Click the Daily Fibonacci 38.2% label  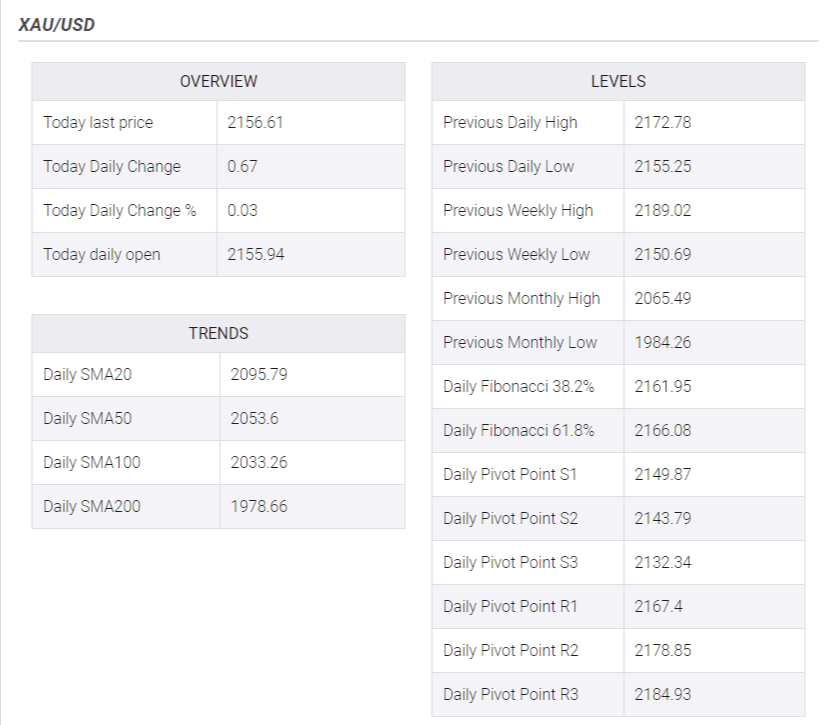click(518, 387)
